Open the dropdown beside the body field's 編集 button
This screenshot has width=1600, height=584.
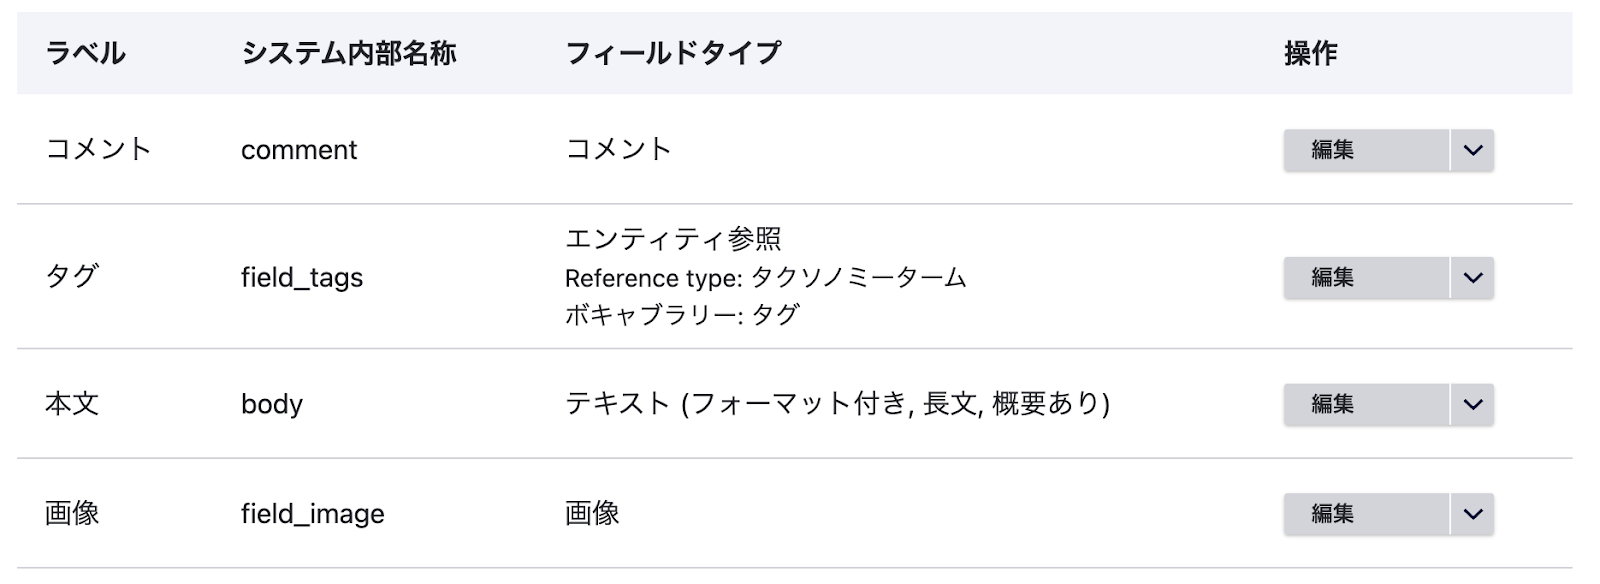pyautogui.click(x=1469, y=405)
